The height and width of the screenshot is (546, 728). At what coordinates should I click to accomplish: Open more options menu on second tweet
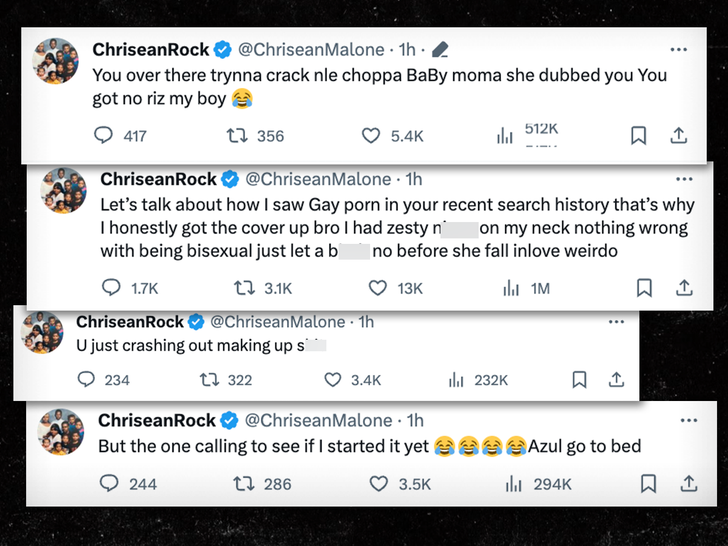[684, 180]
